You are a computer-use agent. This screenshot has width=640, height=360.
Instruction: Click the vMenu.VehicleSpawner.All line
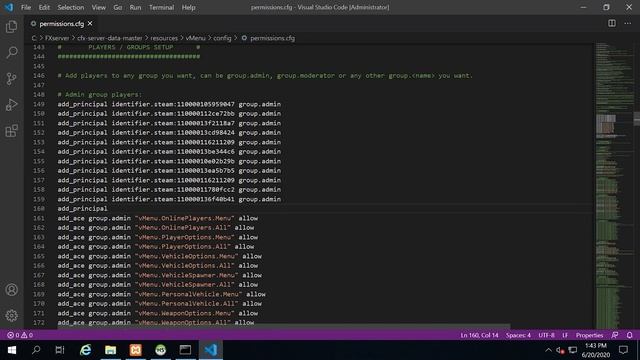click(158, 284)
